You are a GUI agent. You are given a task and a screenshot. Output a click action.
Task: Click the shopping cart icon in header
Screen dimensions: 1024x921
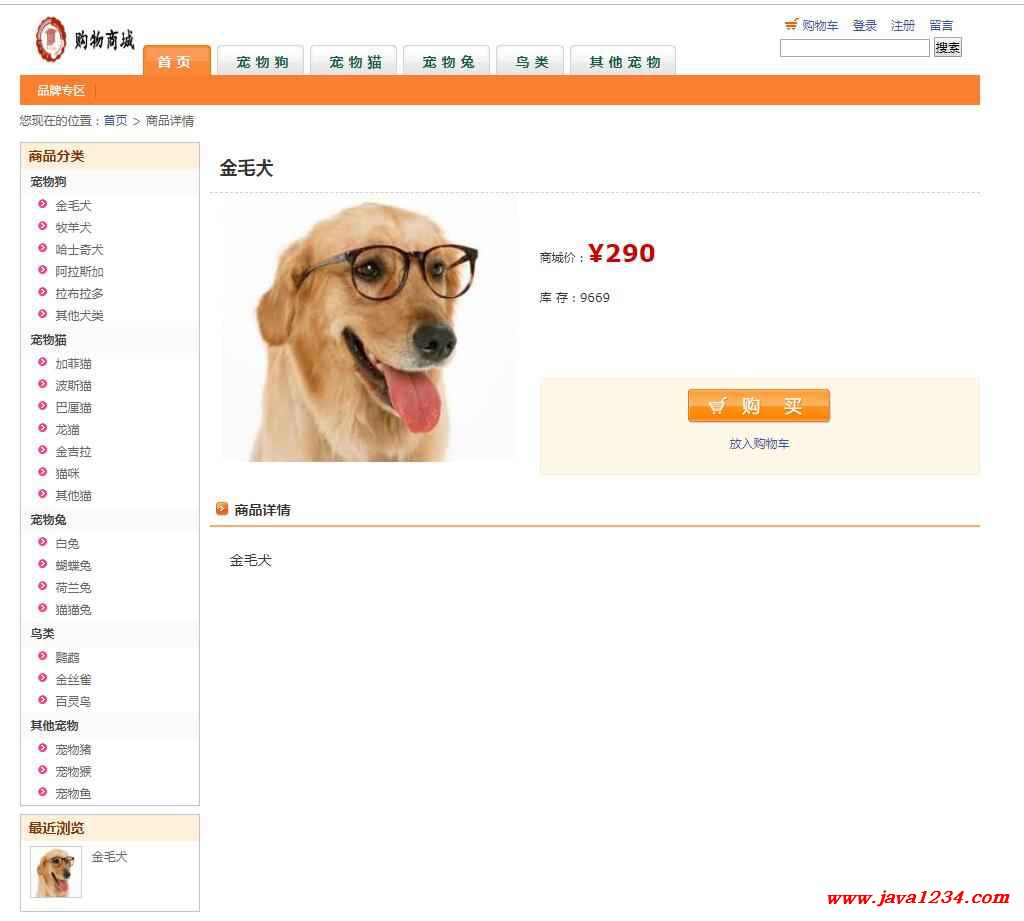click(791, 24)
